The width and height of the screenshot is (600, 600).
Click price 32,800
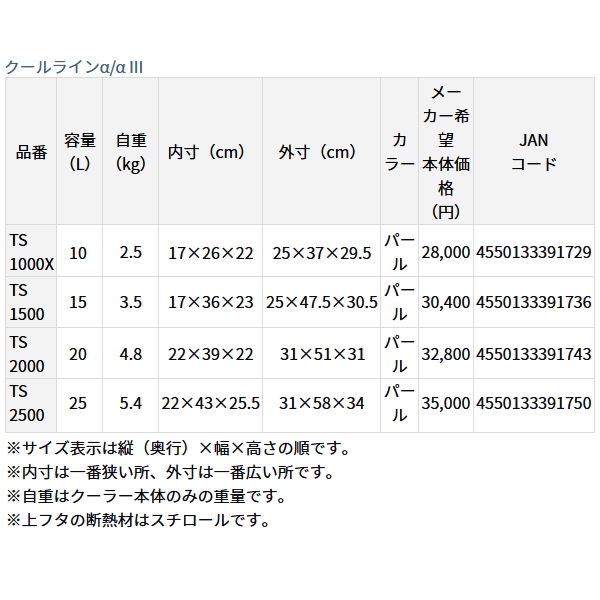(446, 354)
